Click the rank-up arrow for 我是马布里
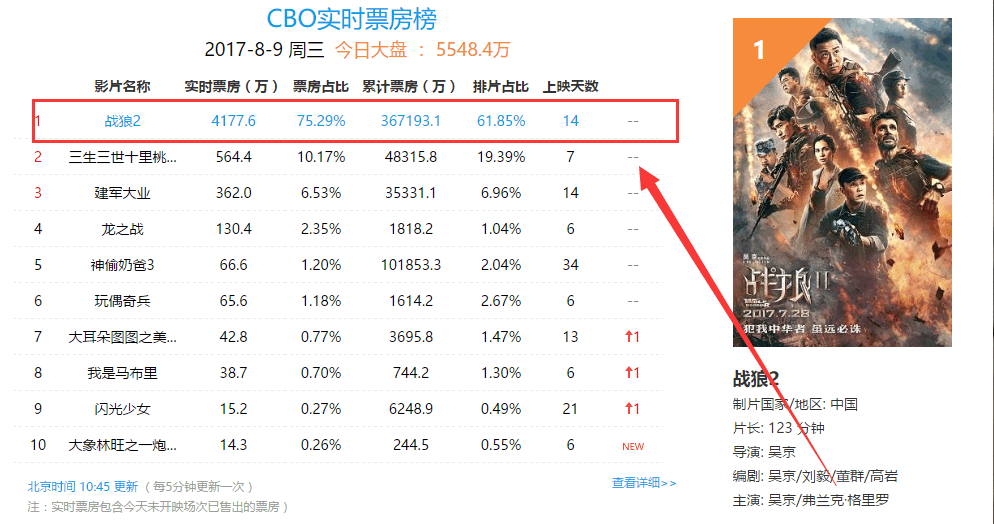 coord(632,373)
